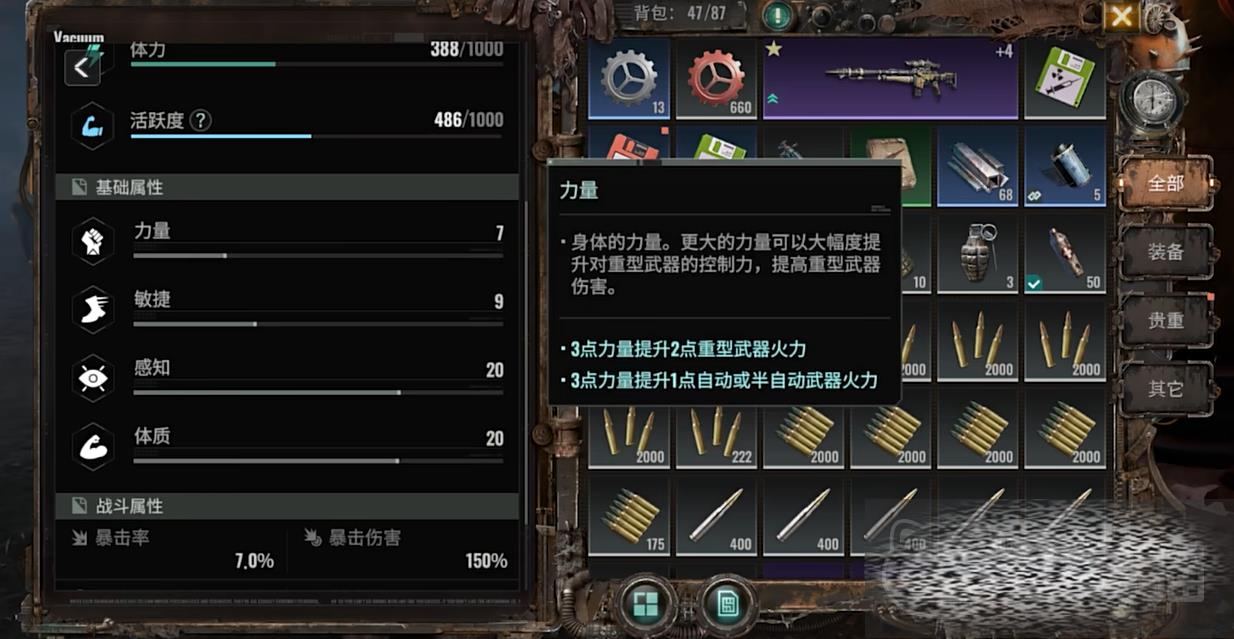Click the back arrow in character panel
The height and width of the screenshot is (639, 1234).
click(82, 67)
